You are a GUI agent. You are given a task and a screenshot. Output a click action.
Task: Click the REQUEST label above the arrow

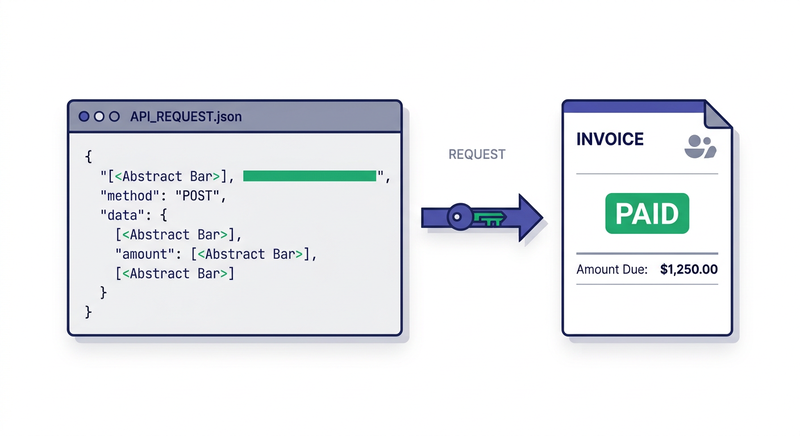pyautogui.click(x=477, y=155)
